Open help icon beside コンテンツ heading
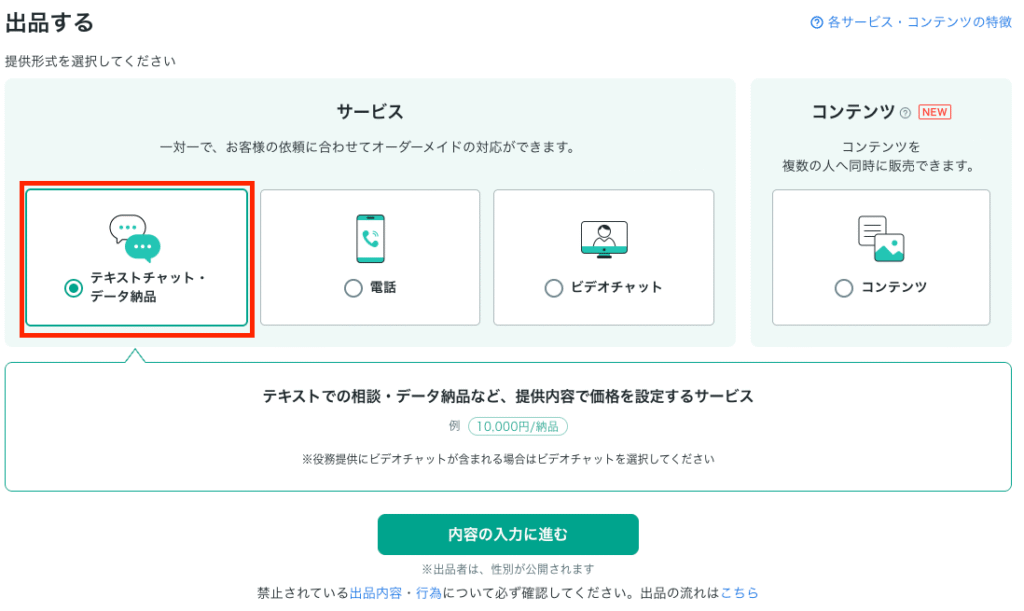Screen dimensions: 1024x611 point(905,113)
